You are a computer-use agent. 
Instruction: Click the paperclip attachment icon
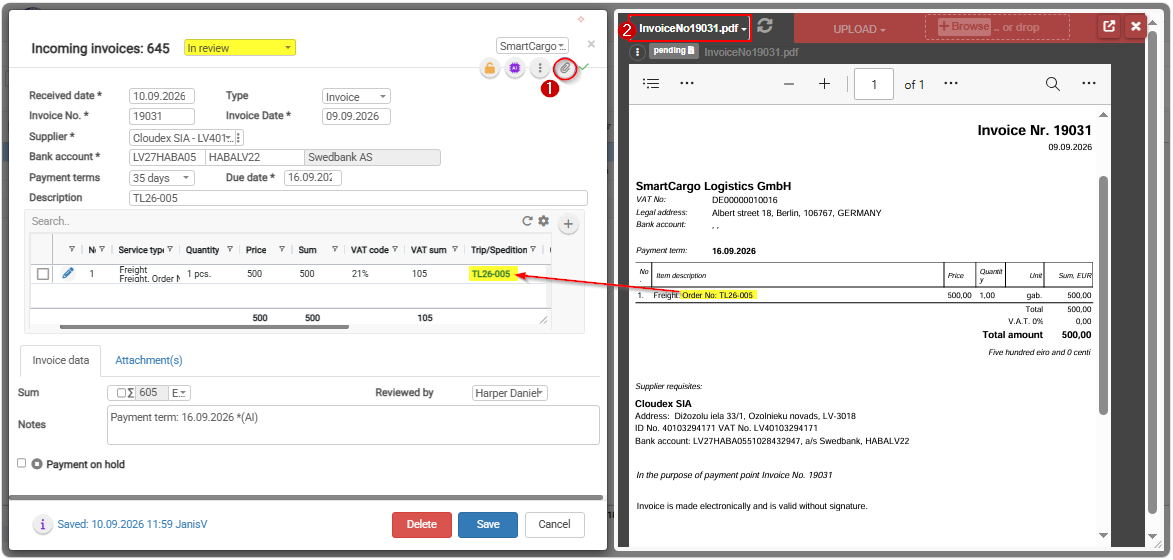566,68
